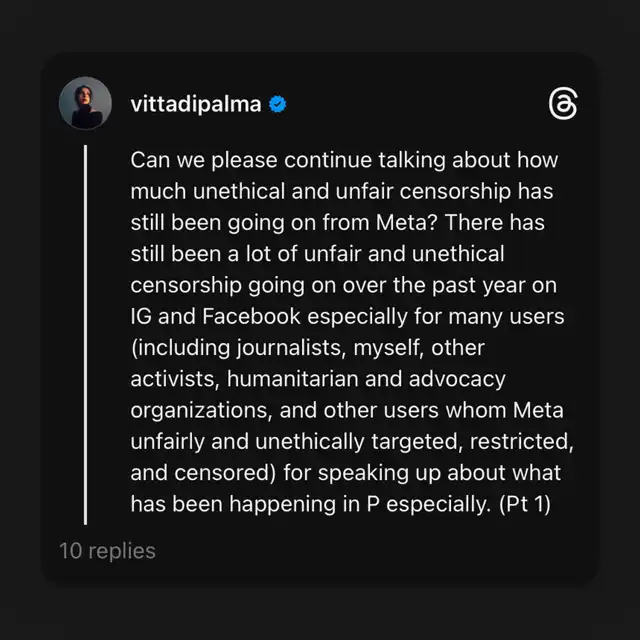Viewport: 640px width, 640px height.
Task: Open vittadipalma's profile picture
Action: tap(85, 103)
